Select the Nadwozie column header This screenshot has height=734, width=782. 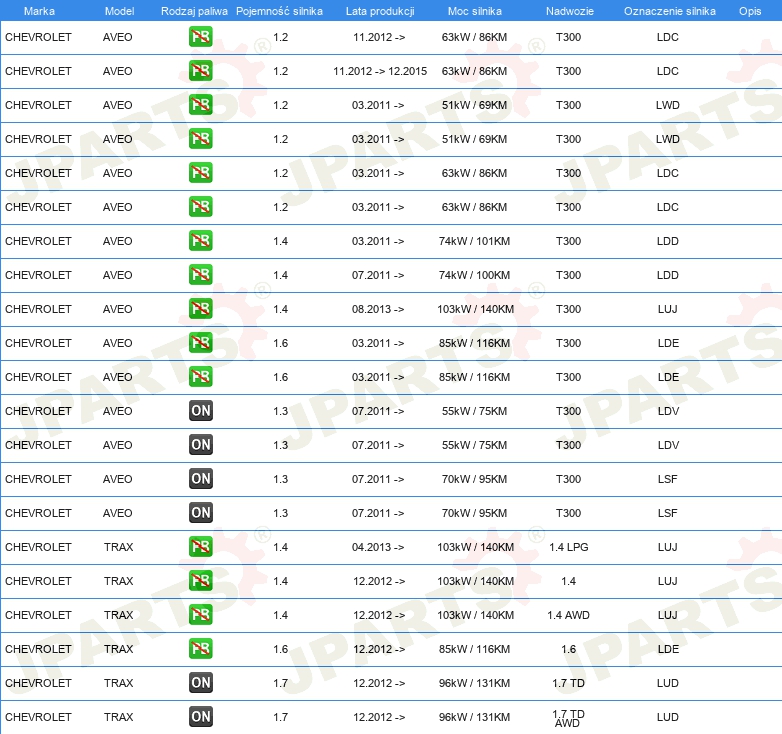tap(568, 10)
